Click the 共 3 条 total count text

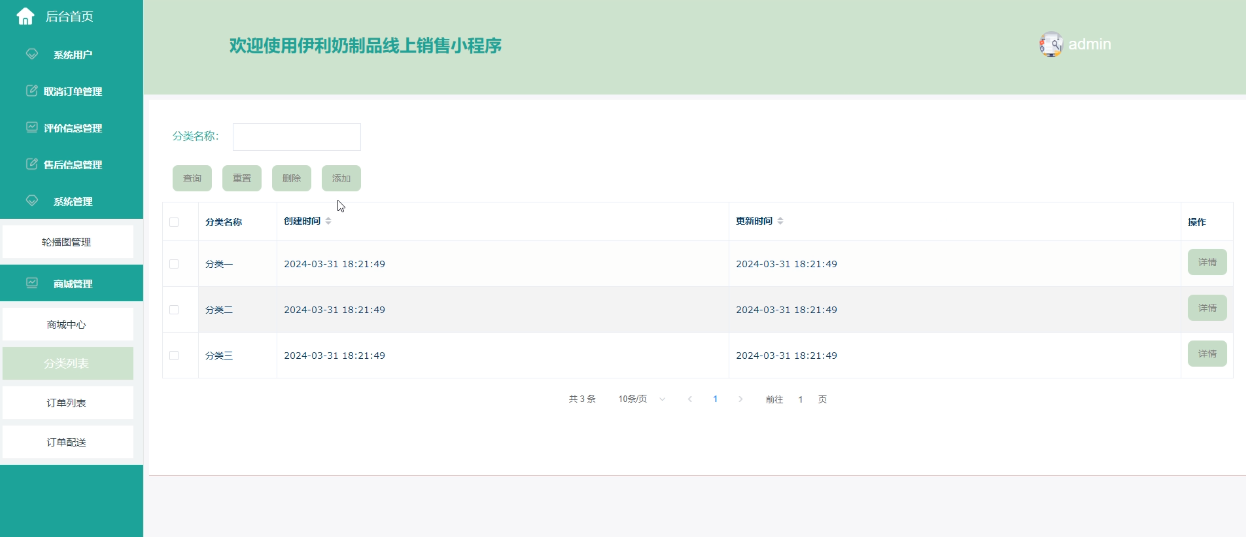pyautogui.click(x=582, y=399)
